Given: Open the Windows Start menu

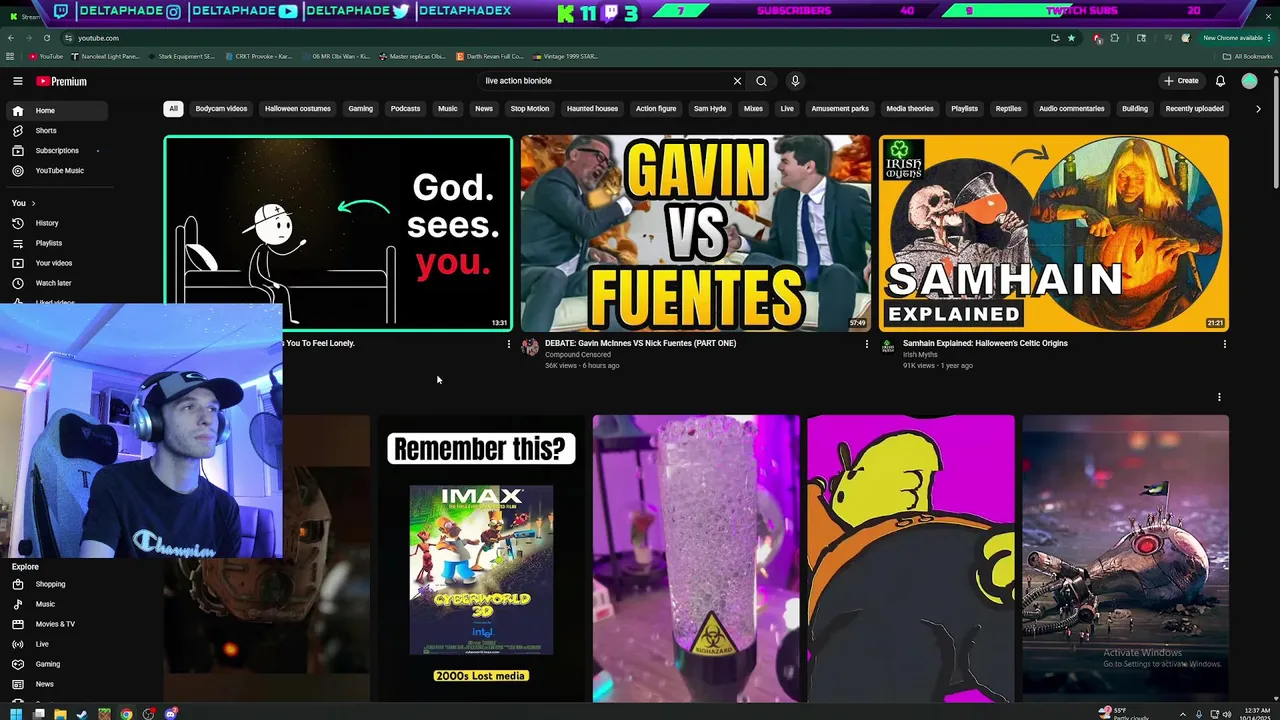Looking at the screenshot, I should pyautogui.click(x=15, y=714).
